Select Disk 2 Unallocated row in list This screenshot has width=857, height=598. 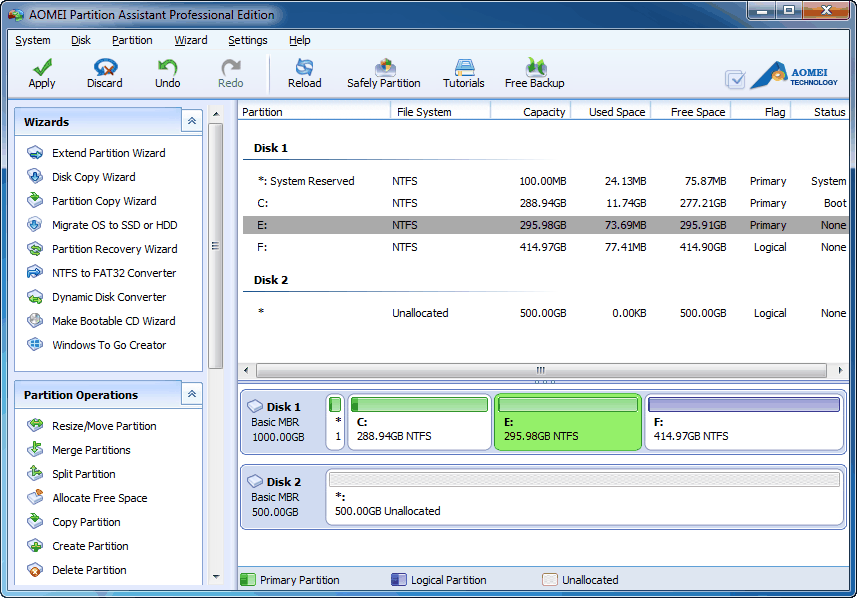(545, 313)
